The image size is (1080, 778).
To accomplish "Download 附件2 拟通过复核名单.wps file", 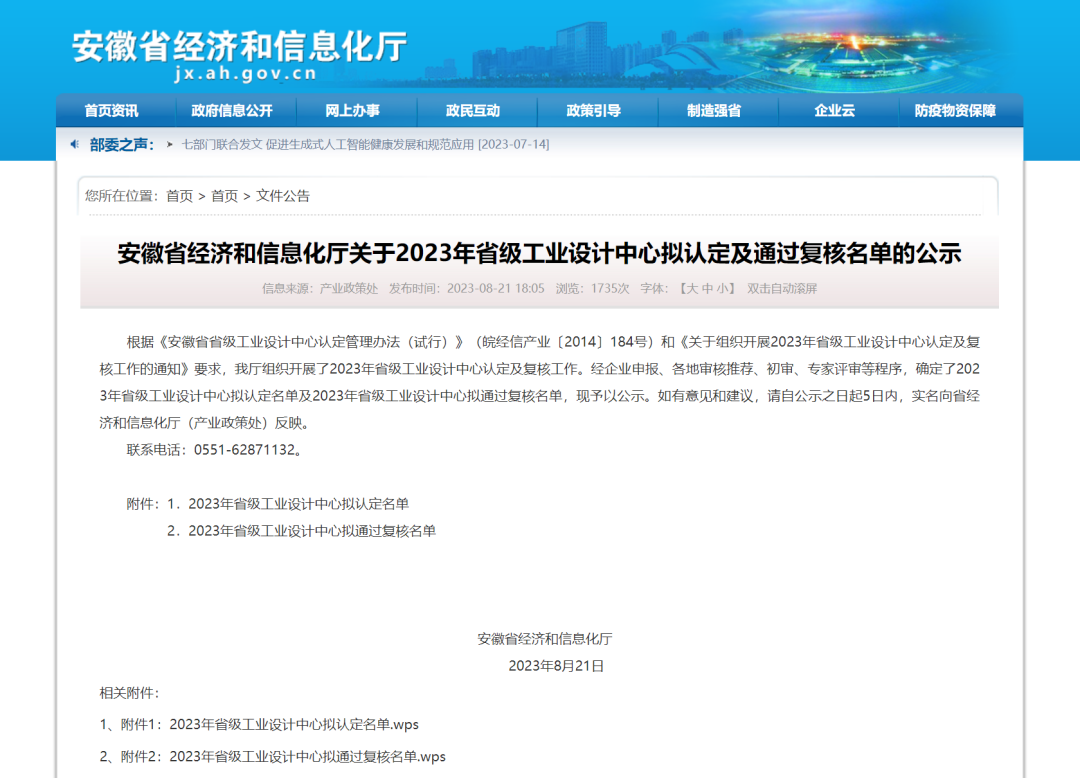I will (307, 756).
